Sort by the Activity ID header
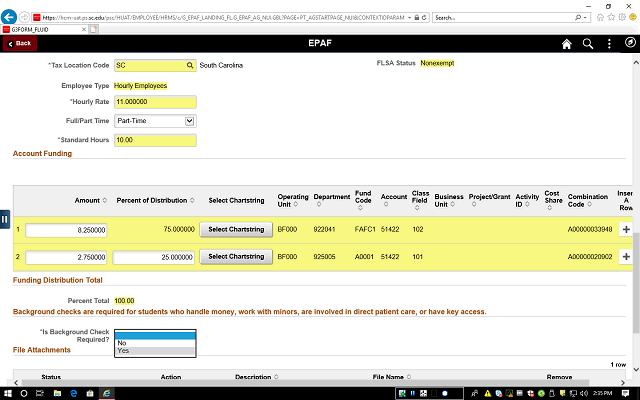The height and width of the screenshot is (400, 640). click(527, 200)
